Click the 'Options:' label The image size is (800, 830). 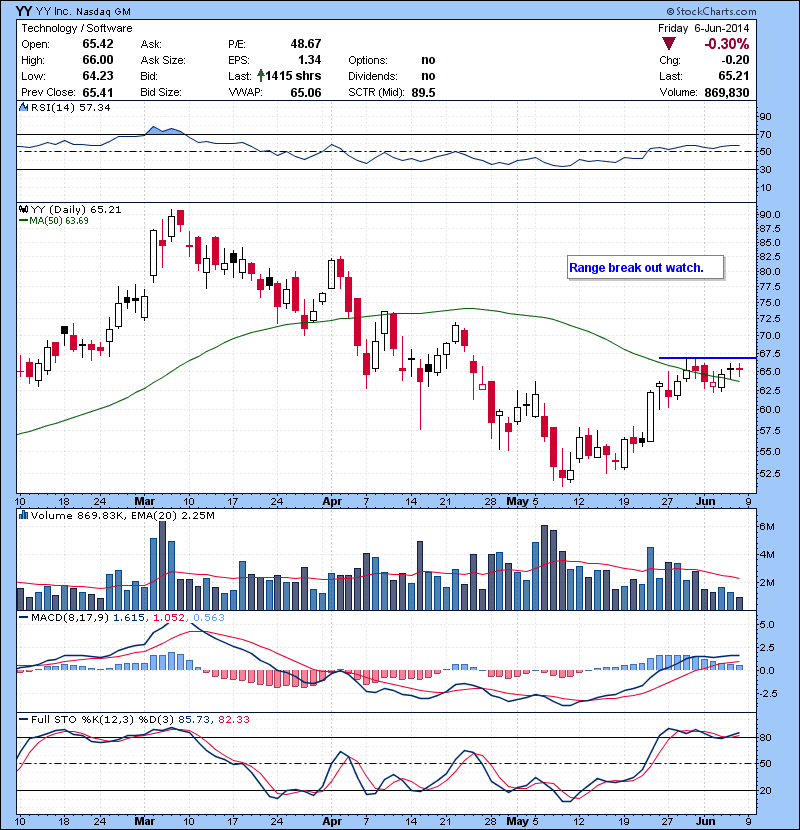click(368, 60)
